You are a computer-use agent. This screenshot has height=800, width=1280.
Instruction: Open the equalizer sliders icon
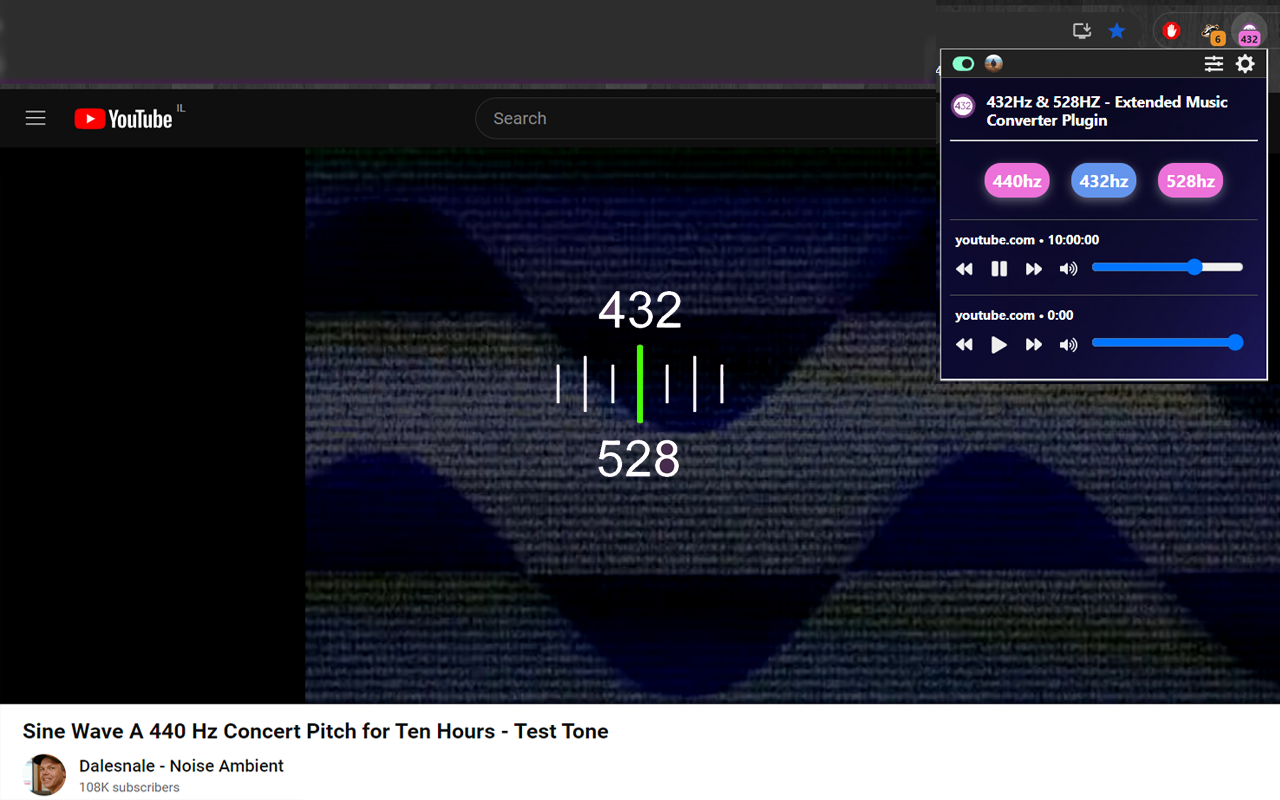[1213, 63]
